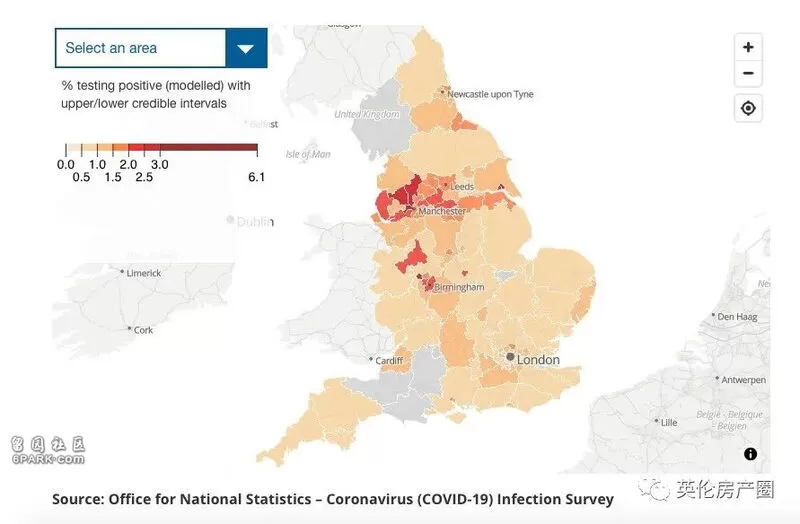The width and height of the screenshot is (800, 524).
Task: Click the Limerick city marker
Action: coord(122,271)
